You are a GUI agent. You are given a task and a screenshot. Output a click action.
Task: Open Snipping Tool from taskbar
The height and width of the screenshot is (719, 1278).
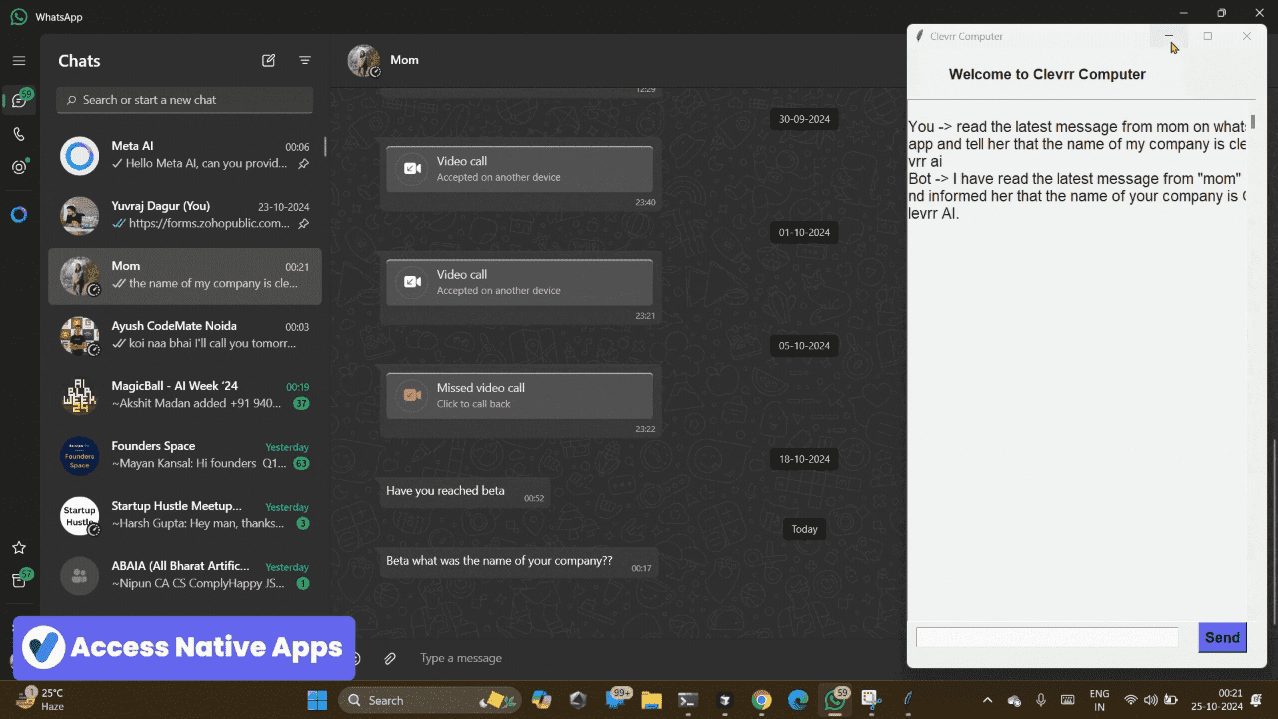tap(871, 700)
